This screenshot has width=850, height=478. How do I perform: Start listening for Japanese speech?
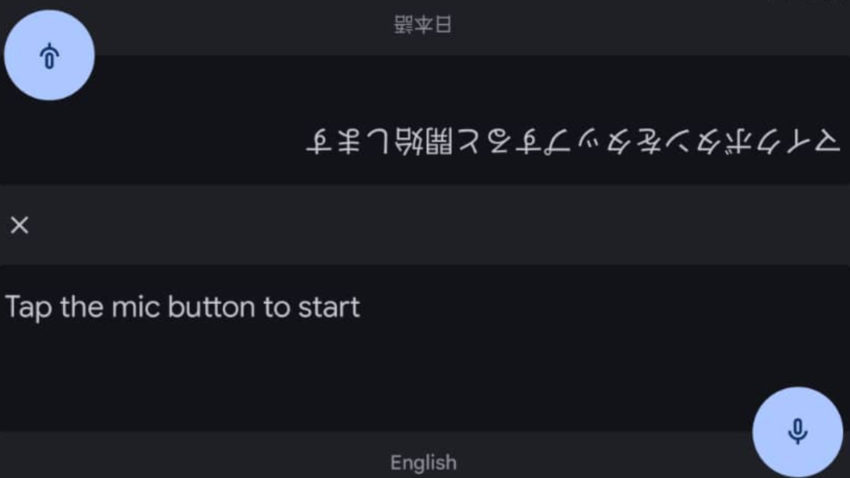[49, 55]
